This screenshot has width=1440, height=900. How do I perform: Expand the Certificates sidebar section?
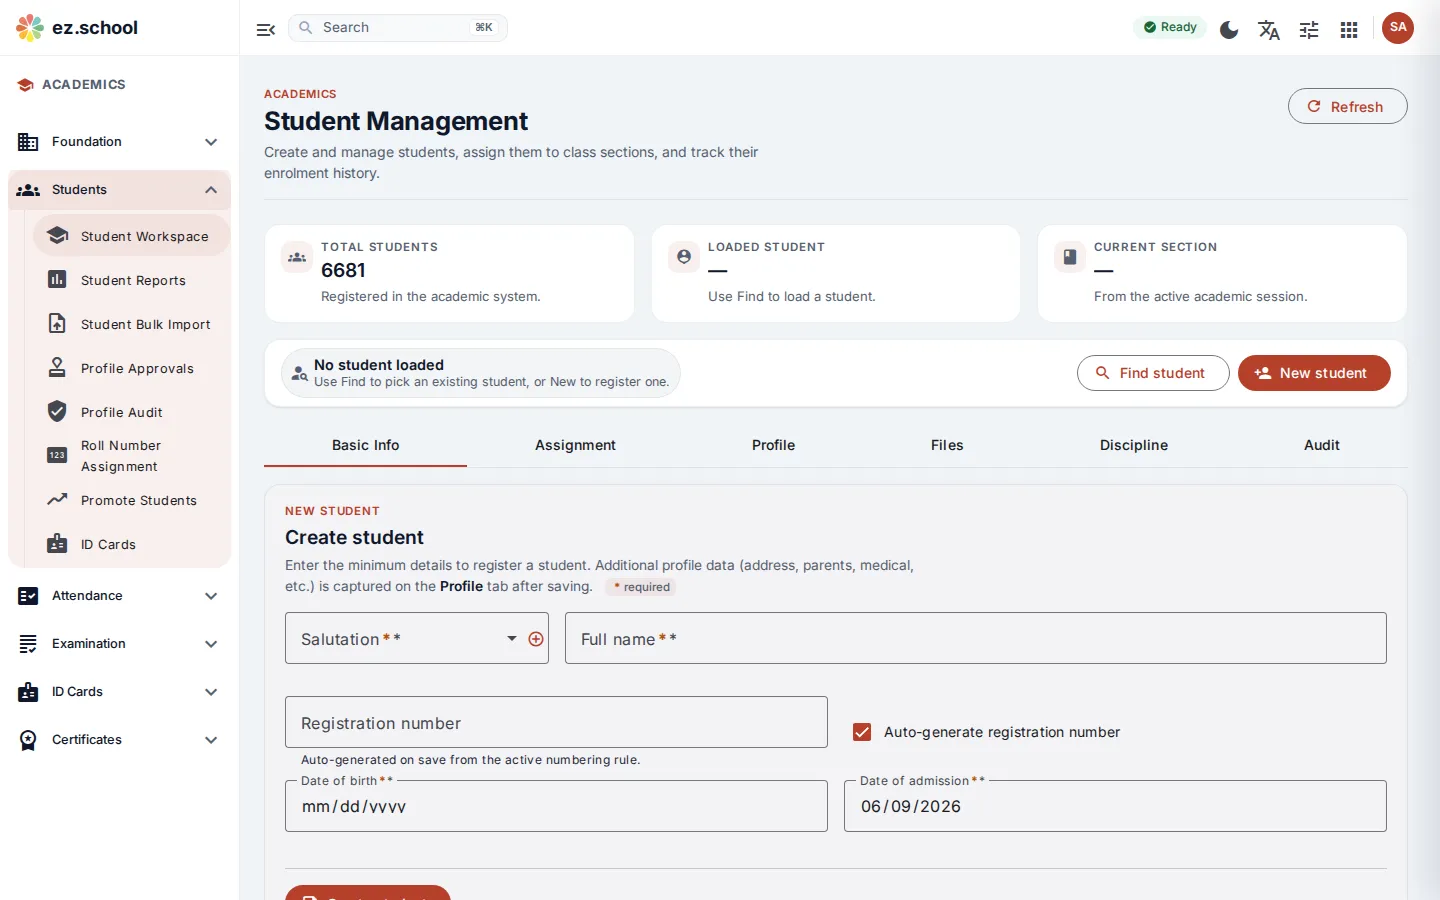tap(120, 740)
